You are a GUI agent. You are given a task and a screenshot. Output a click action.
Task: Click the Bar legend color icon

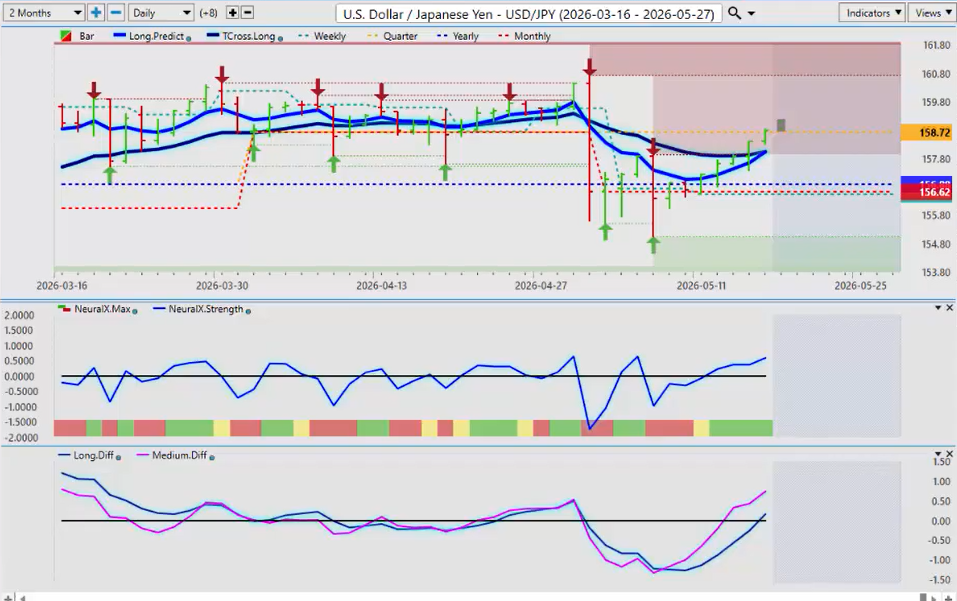tap(65, 36)
